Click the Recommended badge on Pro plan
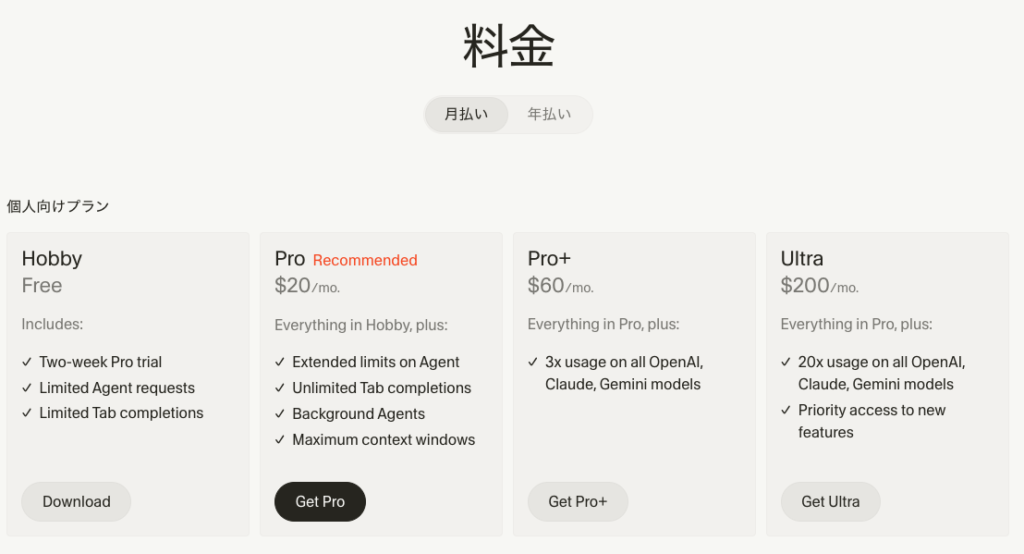The height and width of the screenshot is (554, 1024). coord(365,260)
